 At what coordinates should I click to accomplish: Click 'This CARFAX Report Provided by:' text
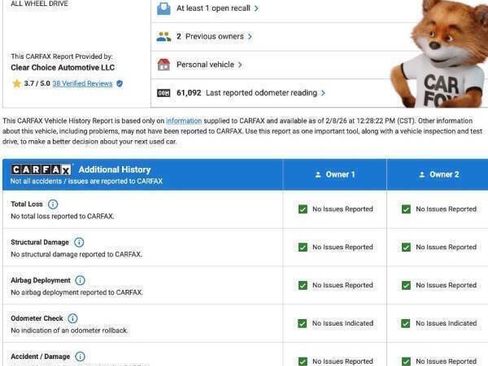point(62,56)
